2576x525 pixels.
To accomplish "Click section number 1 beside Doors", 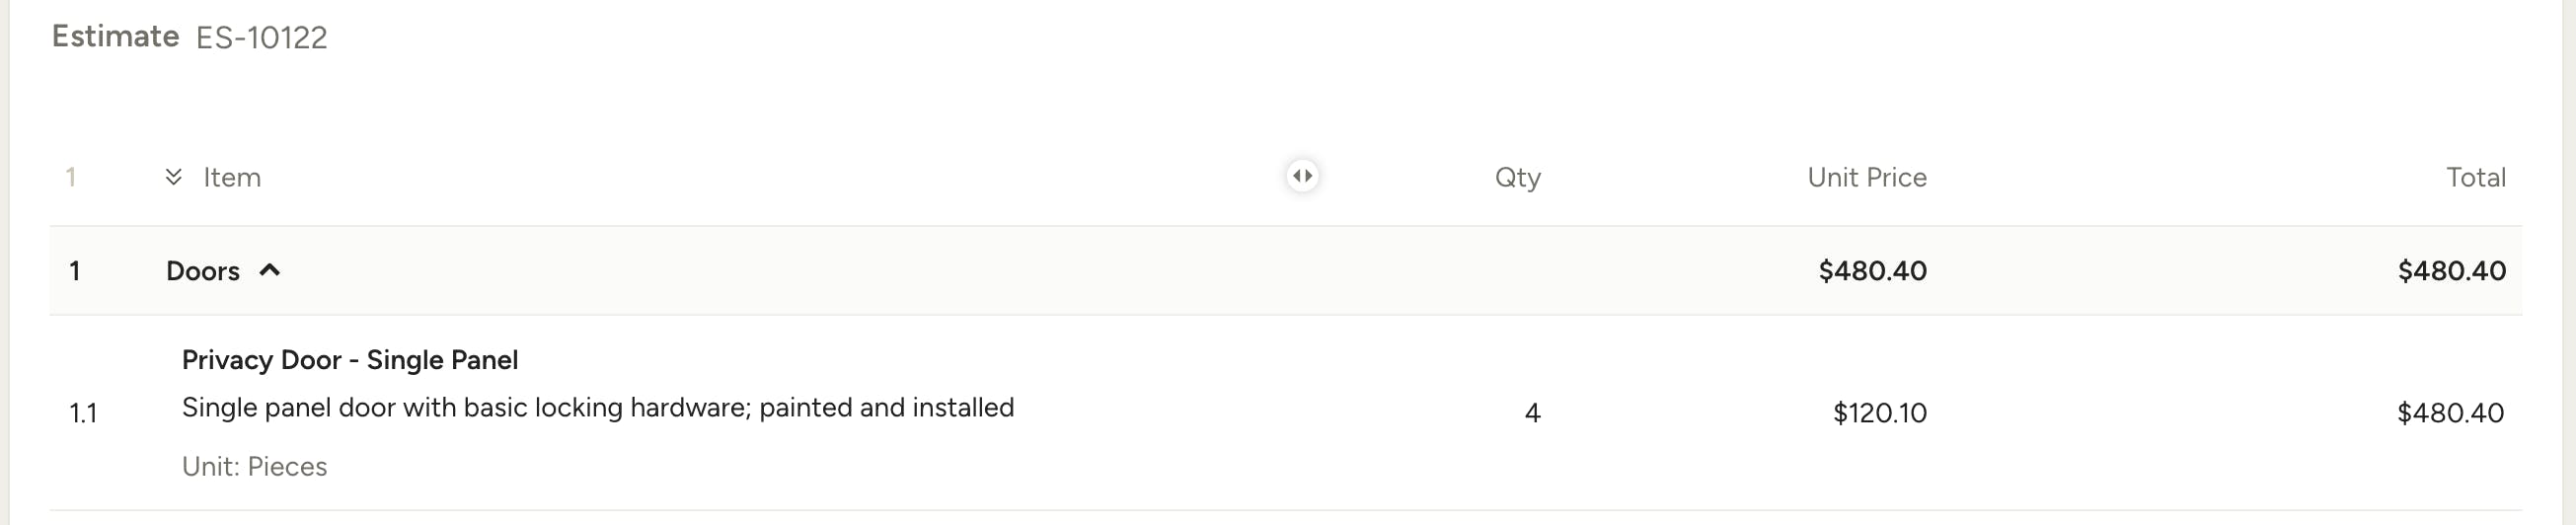I will (75, 271).
